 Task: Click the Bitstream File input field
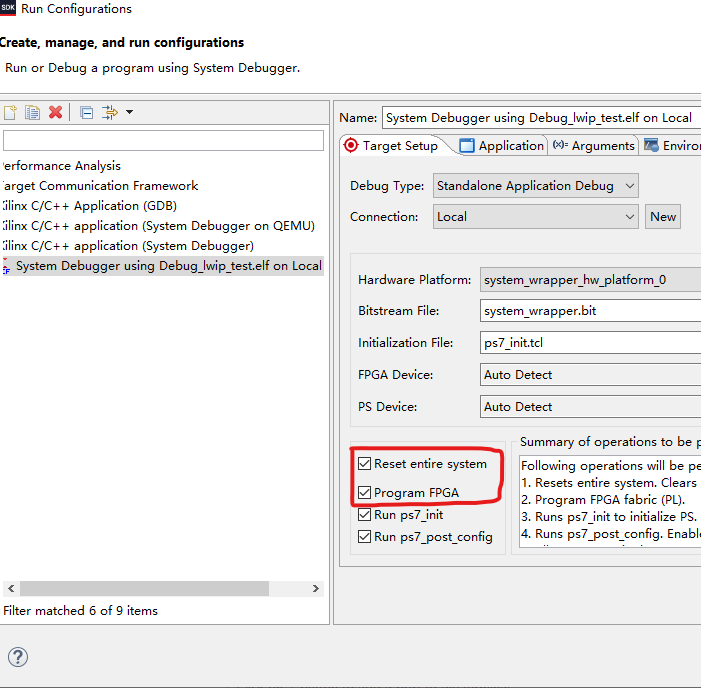point(590,311)
